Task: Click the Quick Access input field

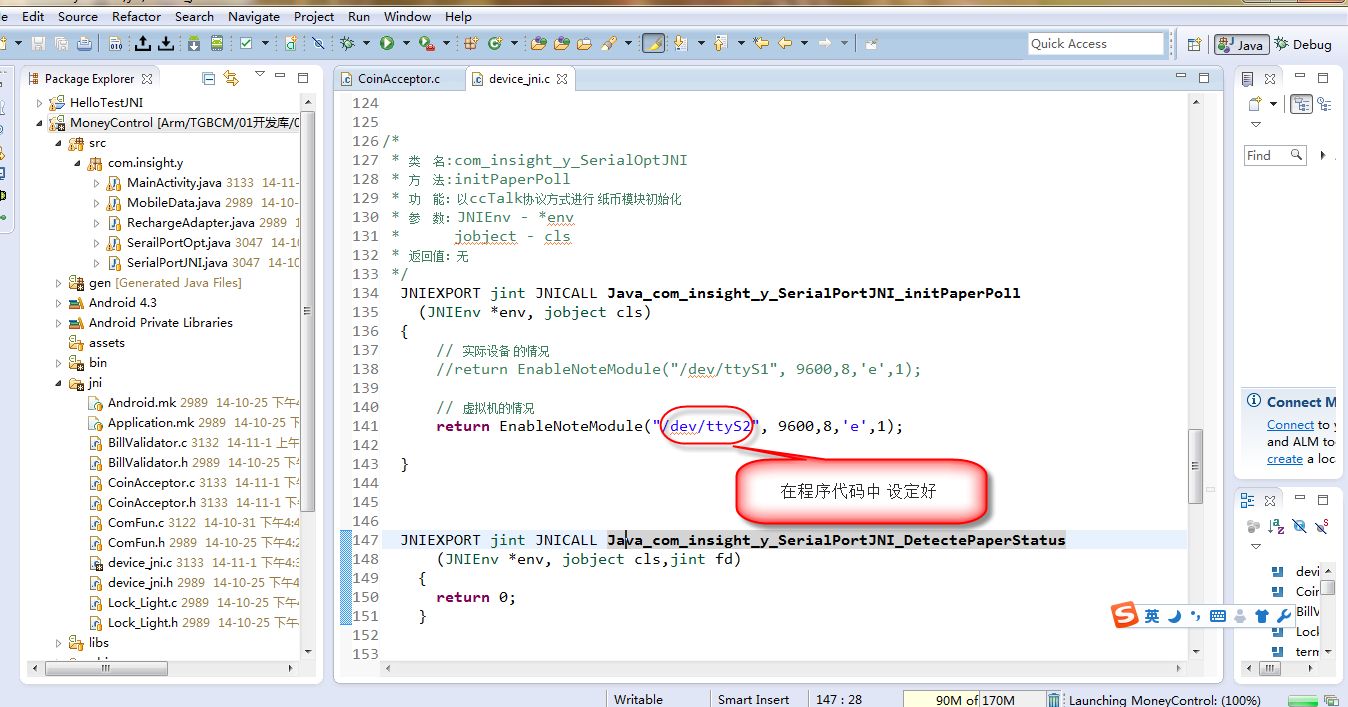Action: point(1096,43)
